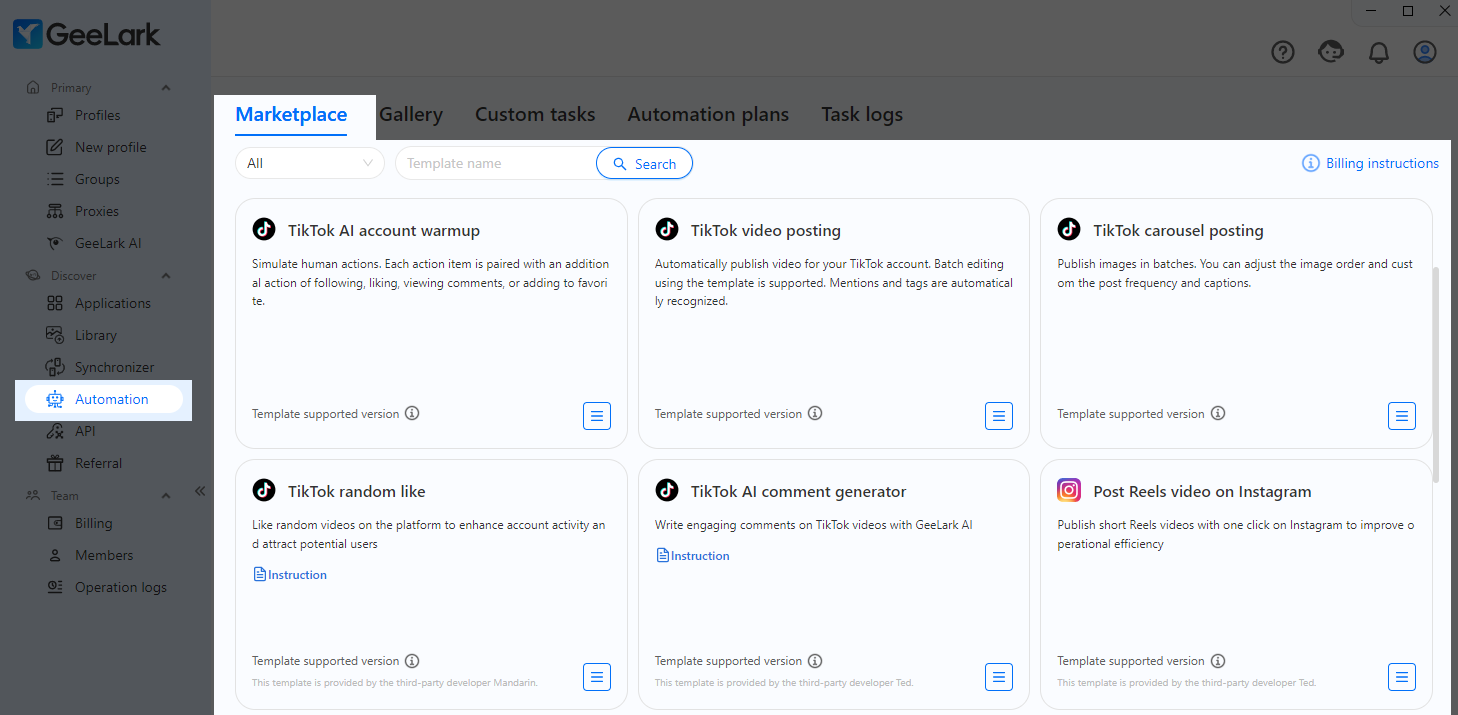
Task: Open Instruction link on TikTok AI comment generator
Action: pos(693,556)
